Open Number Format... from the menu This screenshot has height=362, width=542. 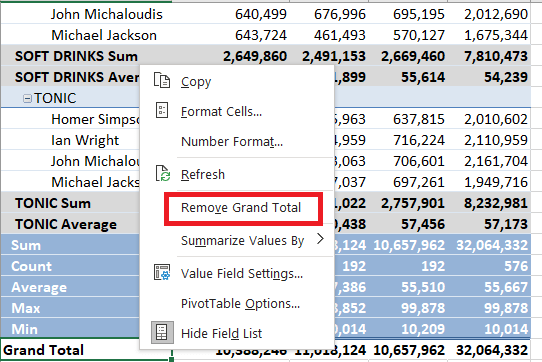(232, 141)
